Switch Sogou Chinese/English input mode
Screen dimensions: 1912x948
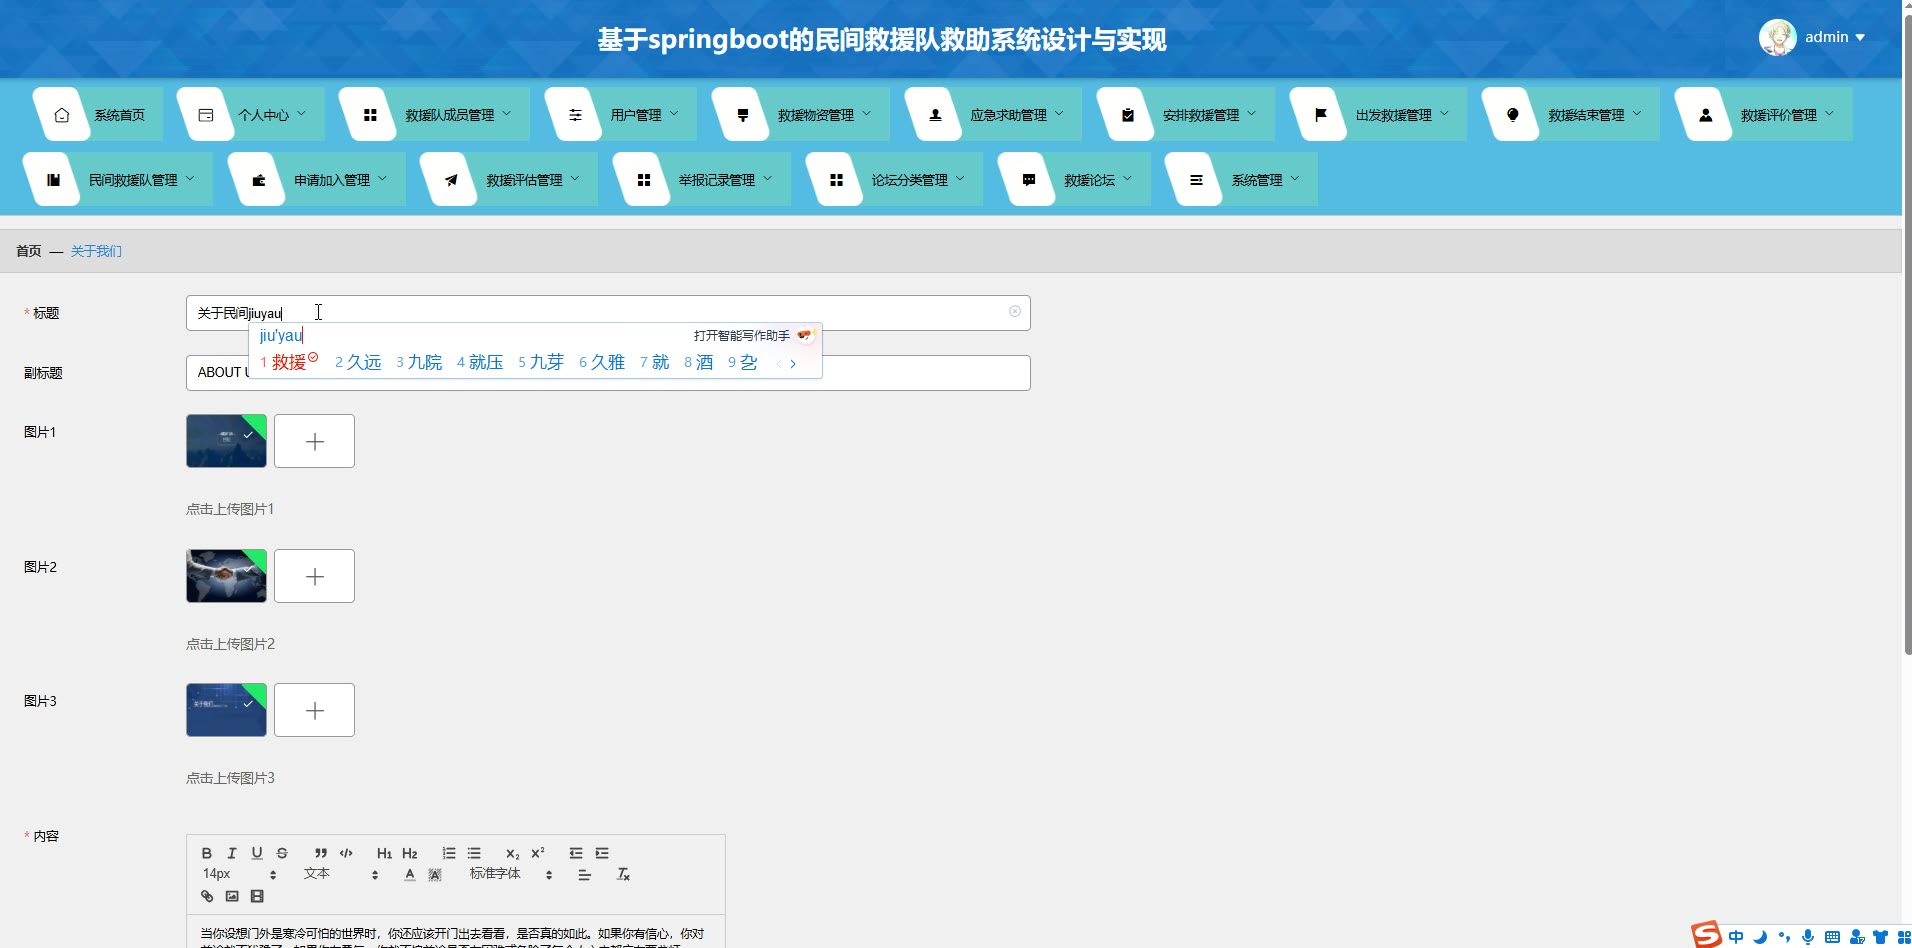(x=1736, y=937)
